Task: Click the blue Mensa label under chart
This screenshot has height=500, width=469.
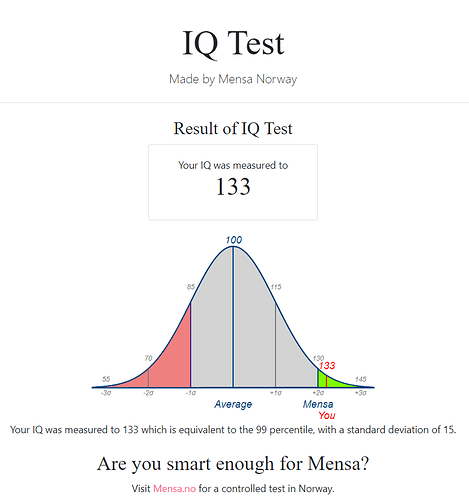Action: click(318, 404)
